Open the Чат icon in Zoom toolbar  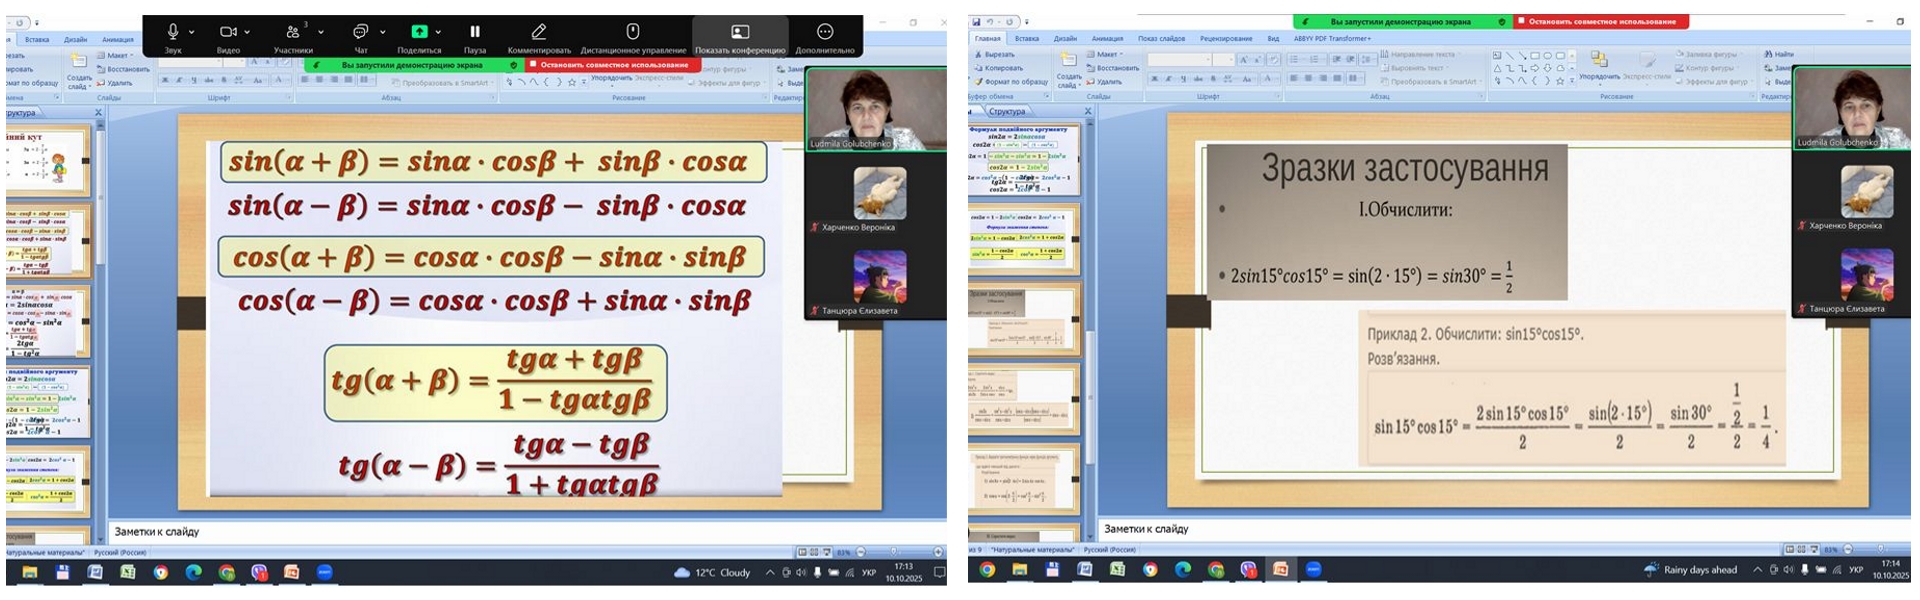(361, 32)
